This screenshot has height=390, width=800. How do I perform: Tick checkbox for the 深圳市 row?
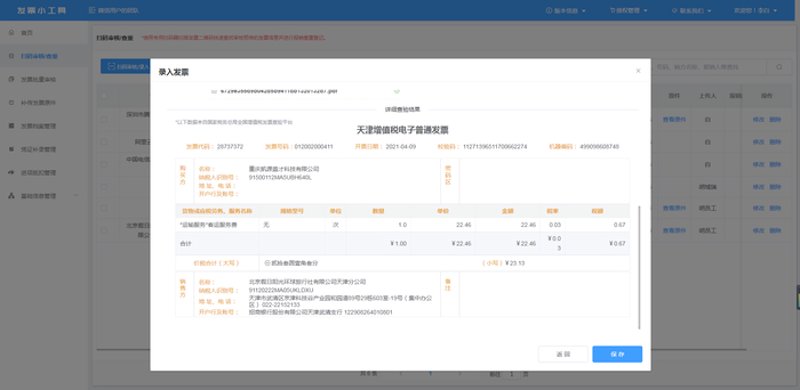104,119
